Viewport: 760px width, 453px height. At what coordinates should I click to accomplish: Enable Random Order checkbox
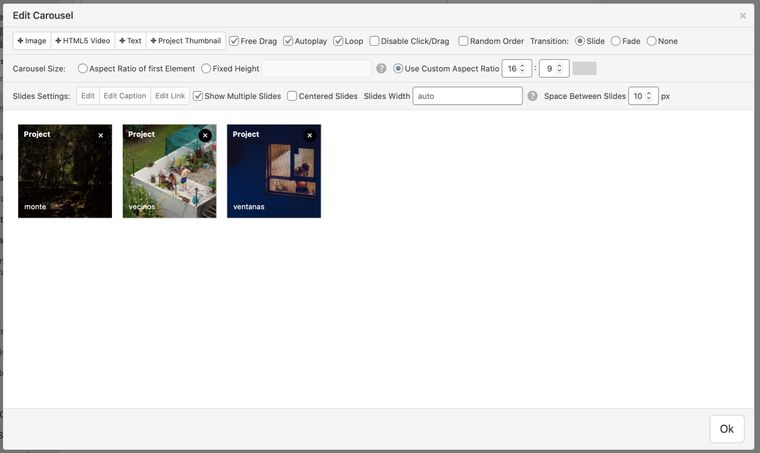[463, 41]
